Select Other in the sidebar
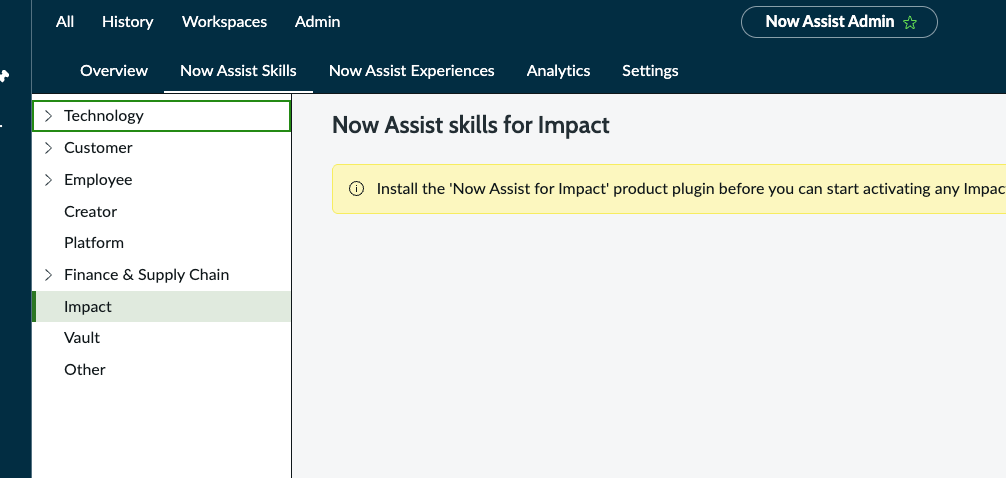 coord(162,370)
